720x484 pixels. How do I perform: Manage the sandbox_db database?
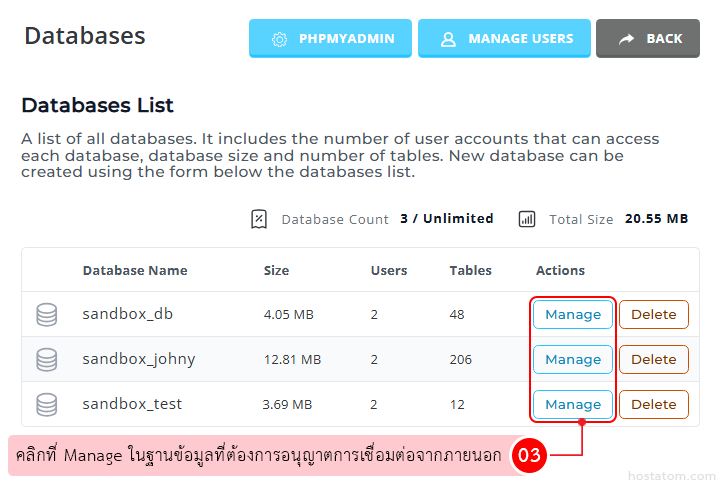572,314
